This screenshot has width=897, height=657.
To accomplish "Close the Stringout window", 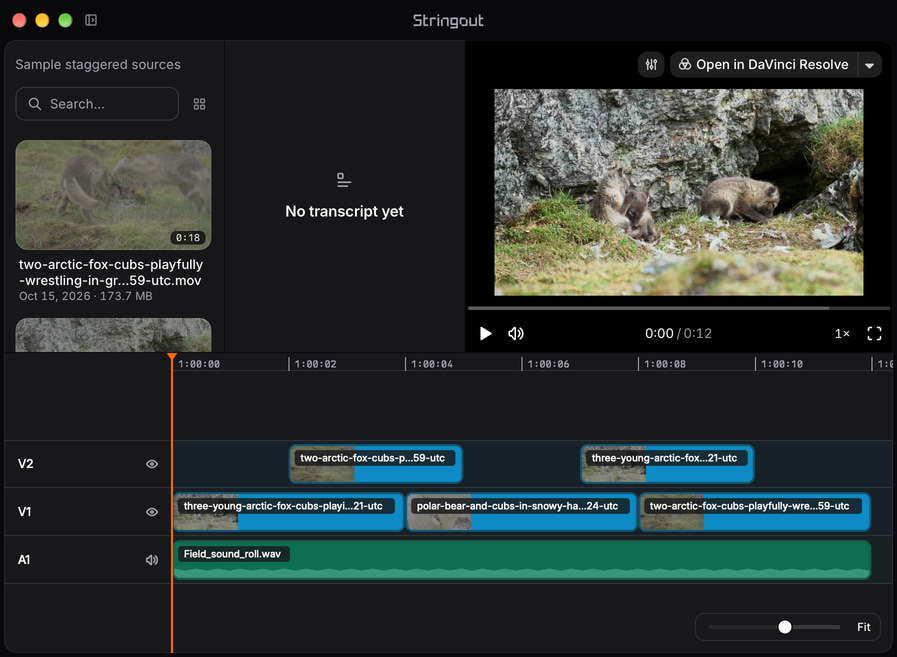I will click(19, 20).
